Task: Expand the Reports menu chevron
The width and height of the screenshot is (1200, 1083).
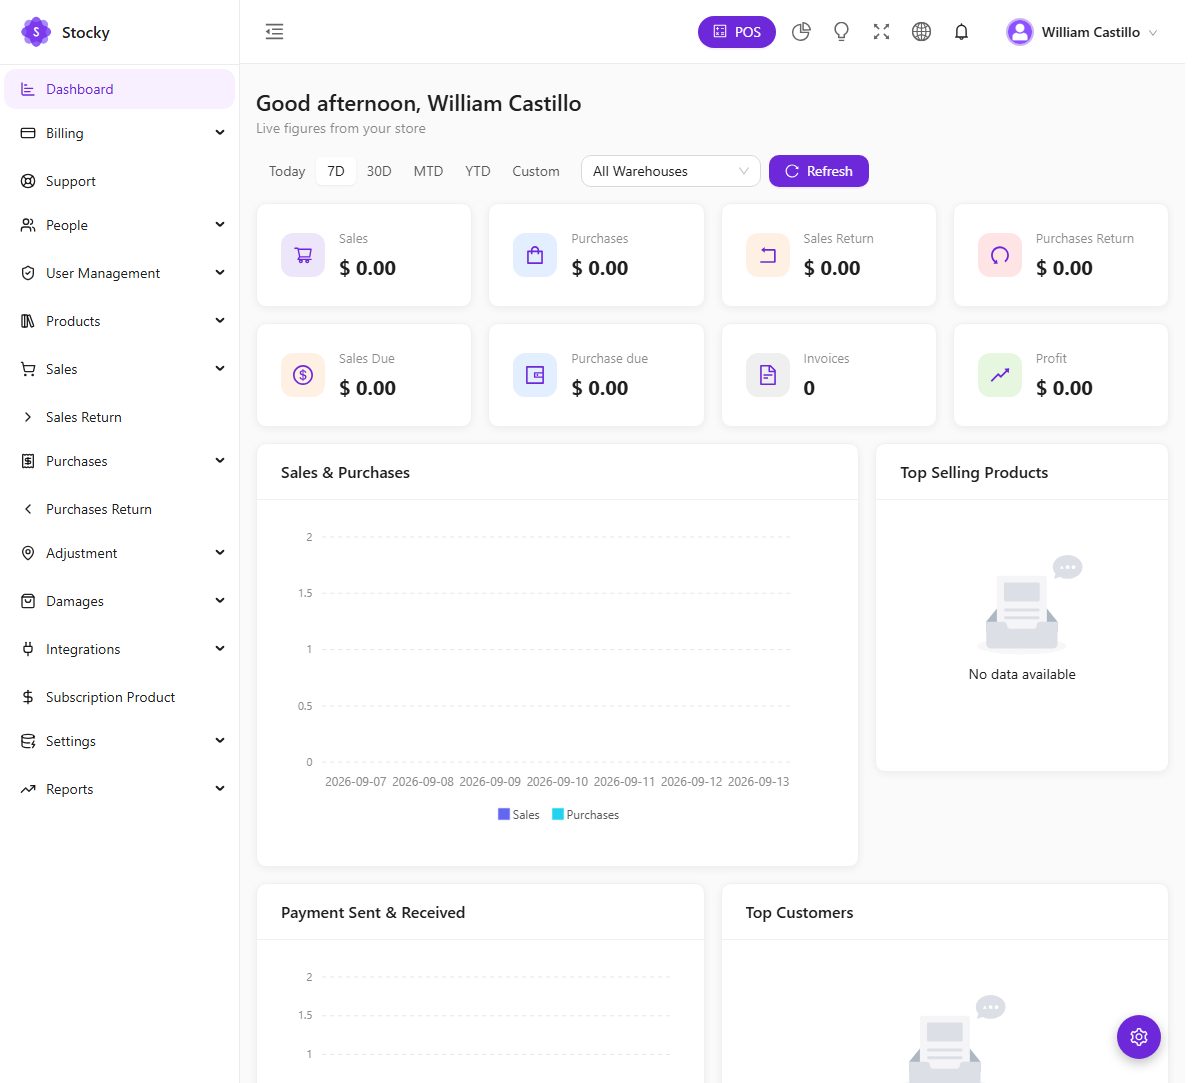Action: 220,788
